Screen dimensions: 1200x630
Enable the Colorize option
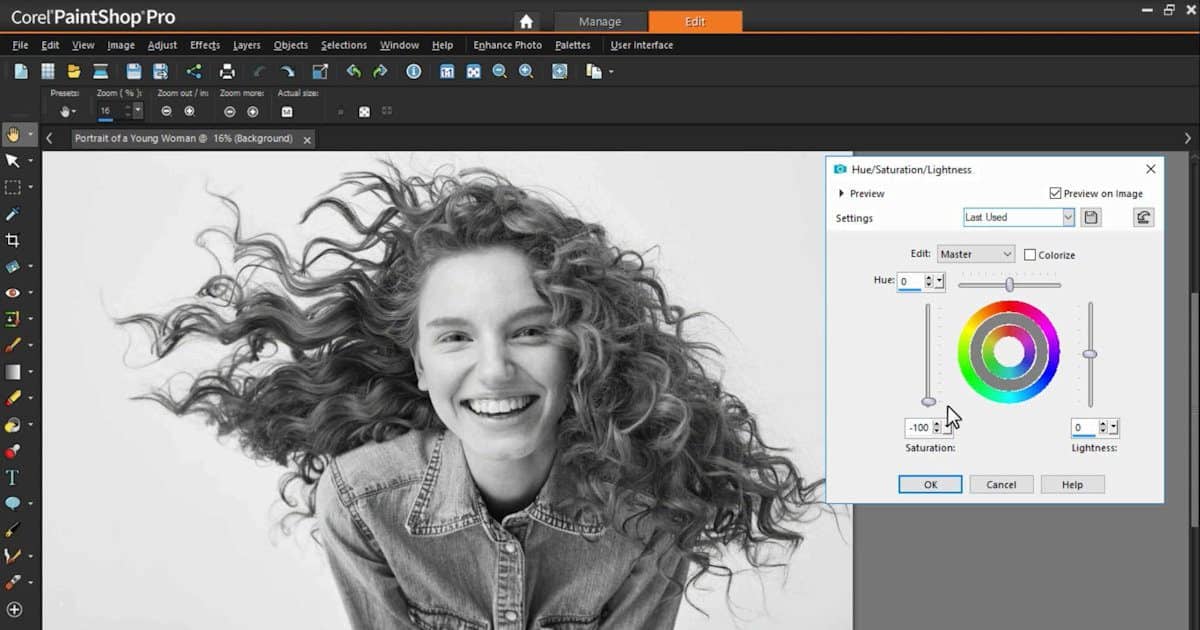pos(1030,254)
